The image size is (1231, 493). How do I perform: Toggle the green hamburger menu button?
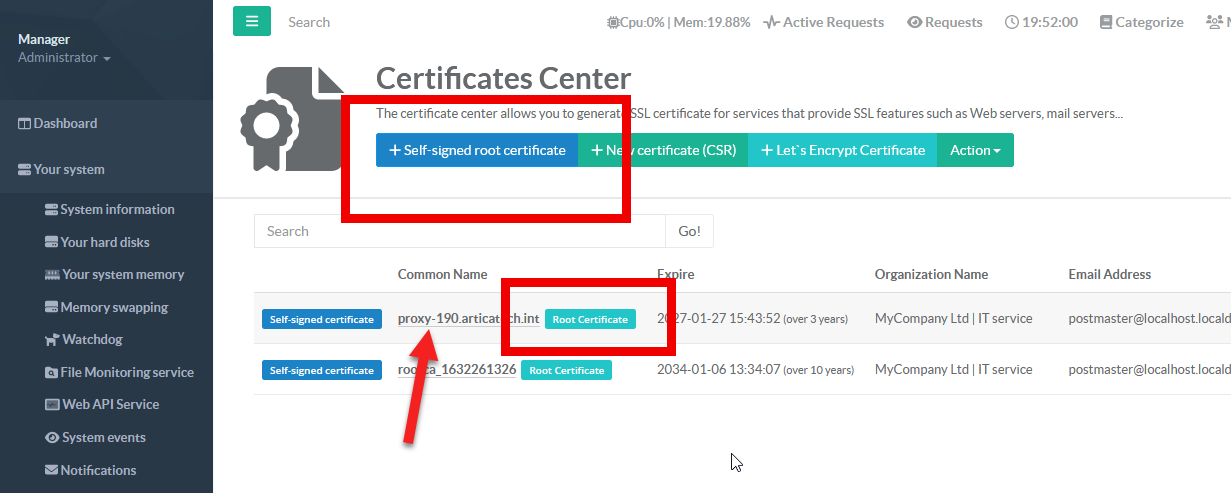point(252,21)
